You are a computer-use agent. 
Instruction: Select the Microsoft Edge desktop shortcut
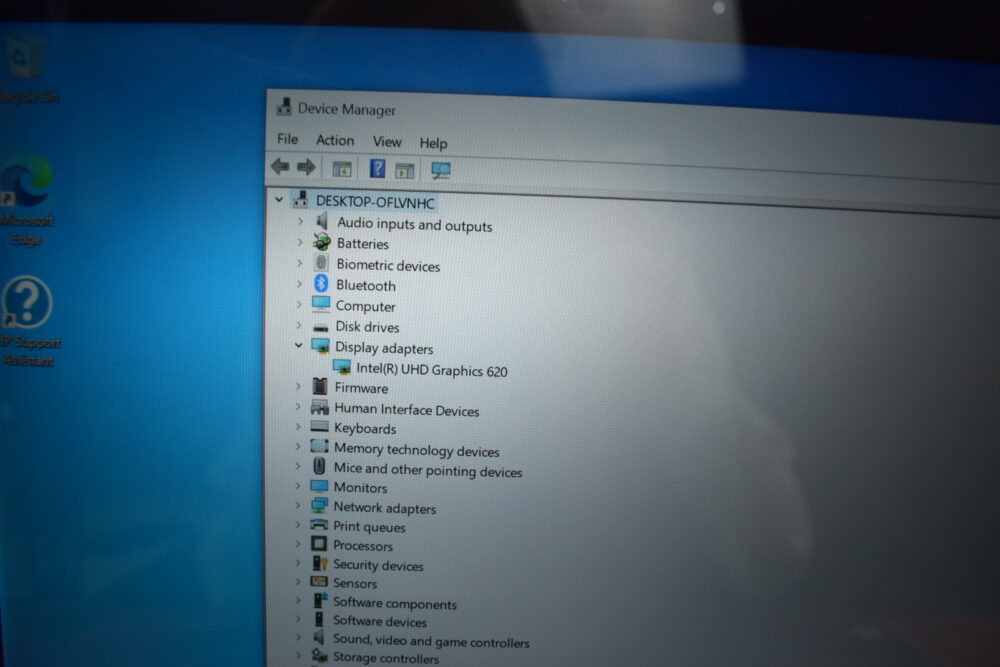tap(27, 200)
